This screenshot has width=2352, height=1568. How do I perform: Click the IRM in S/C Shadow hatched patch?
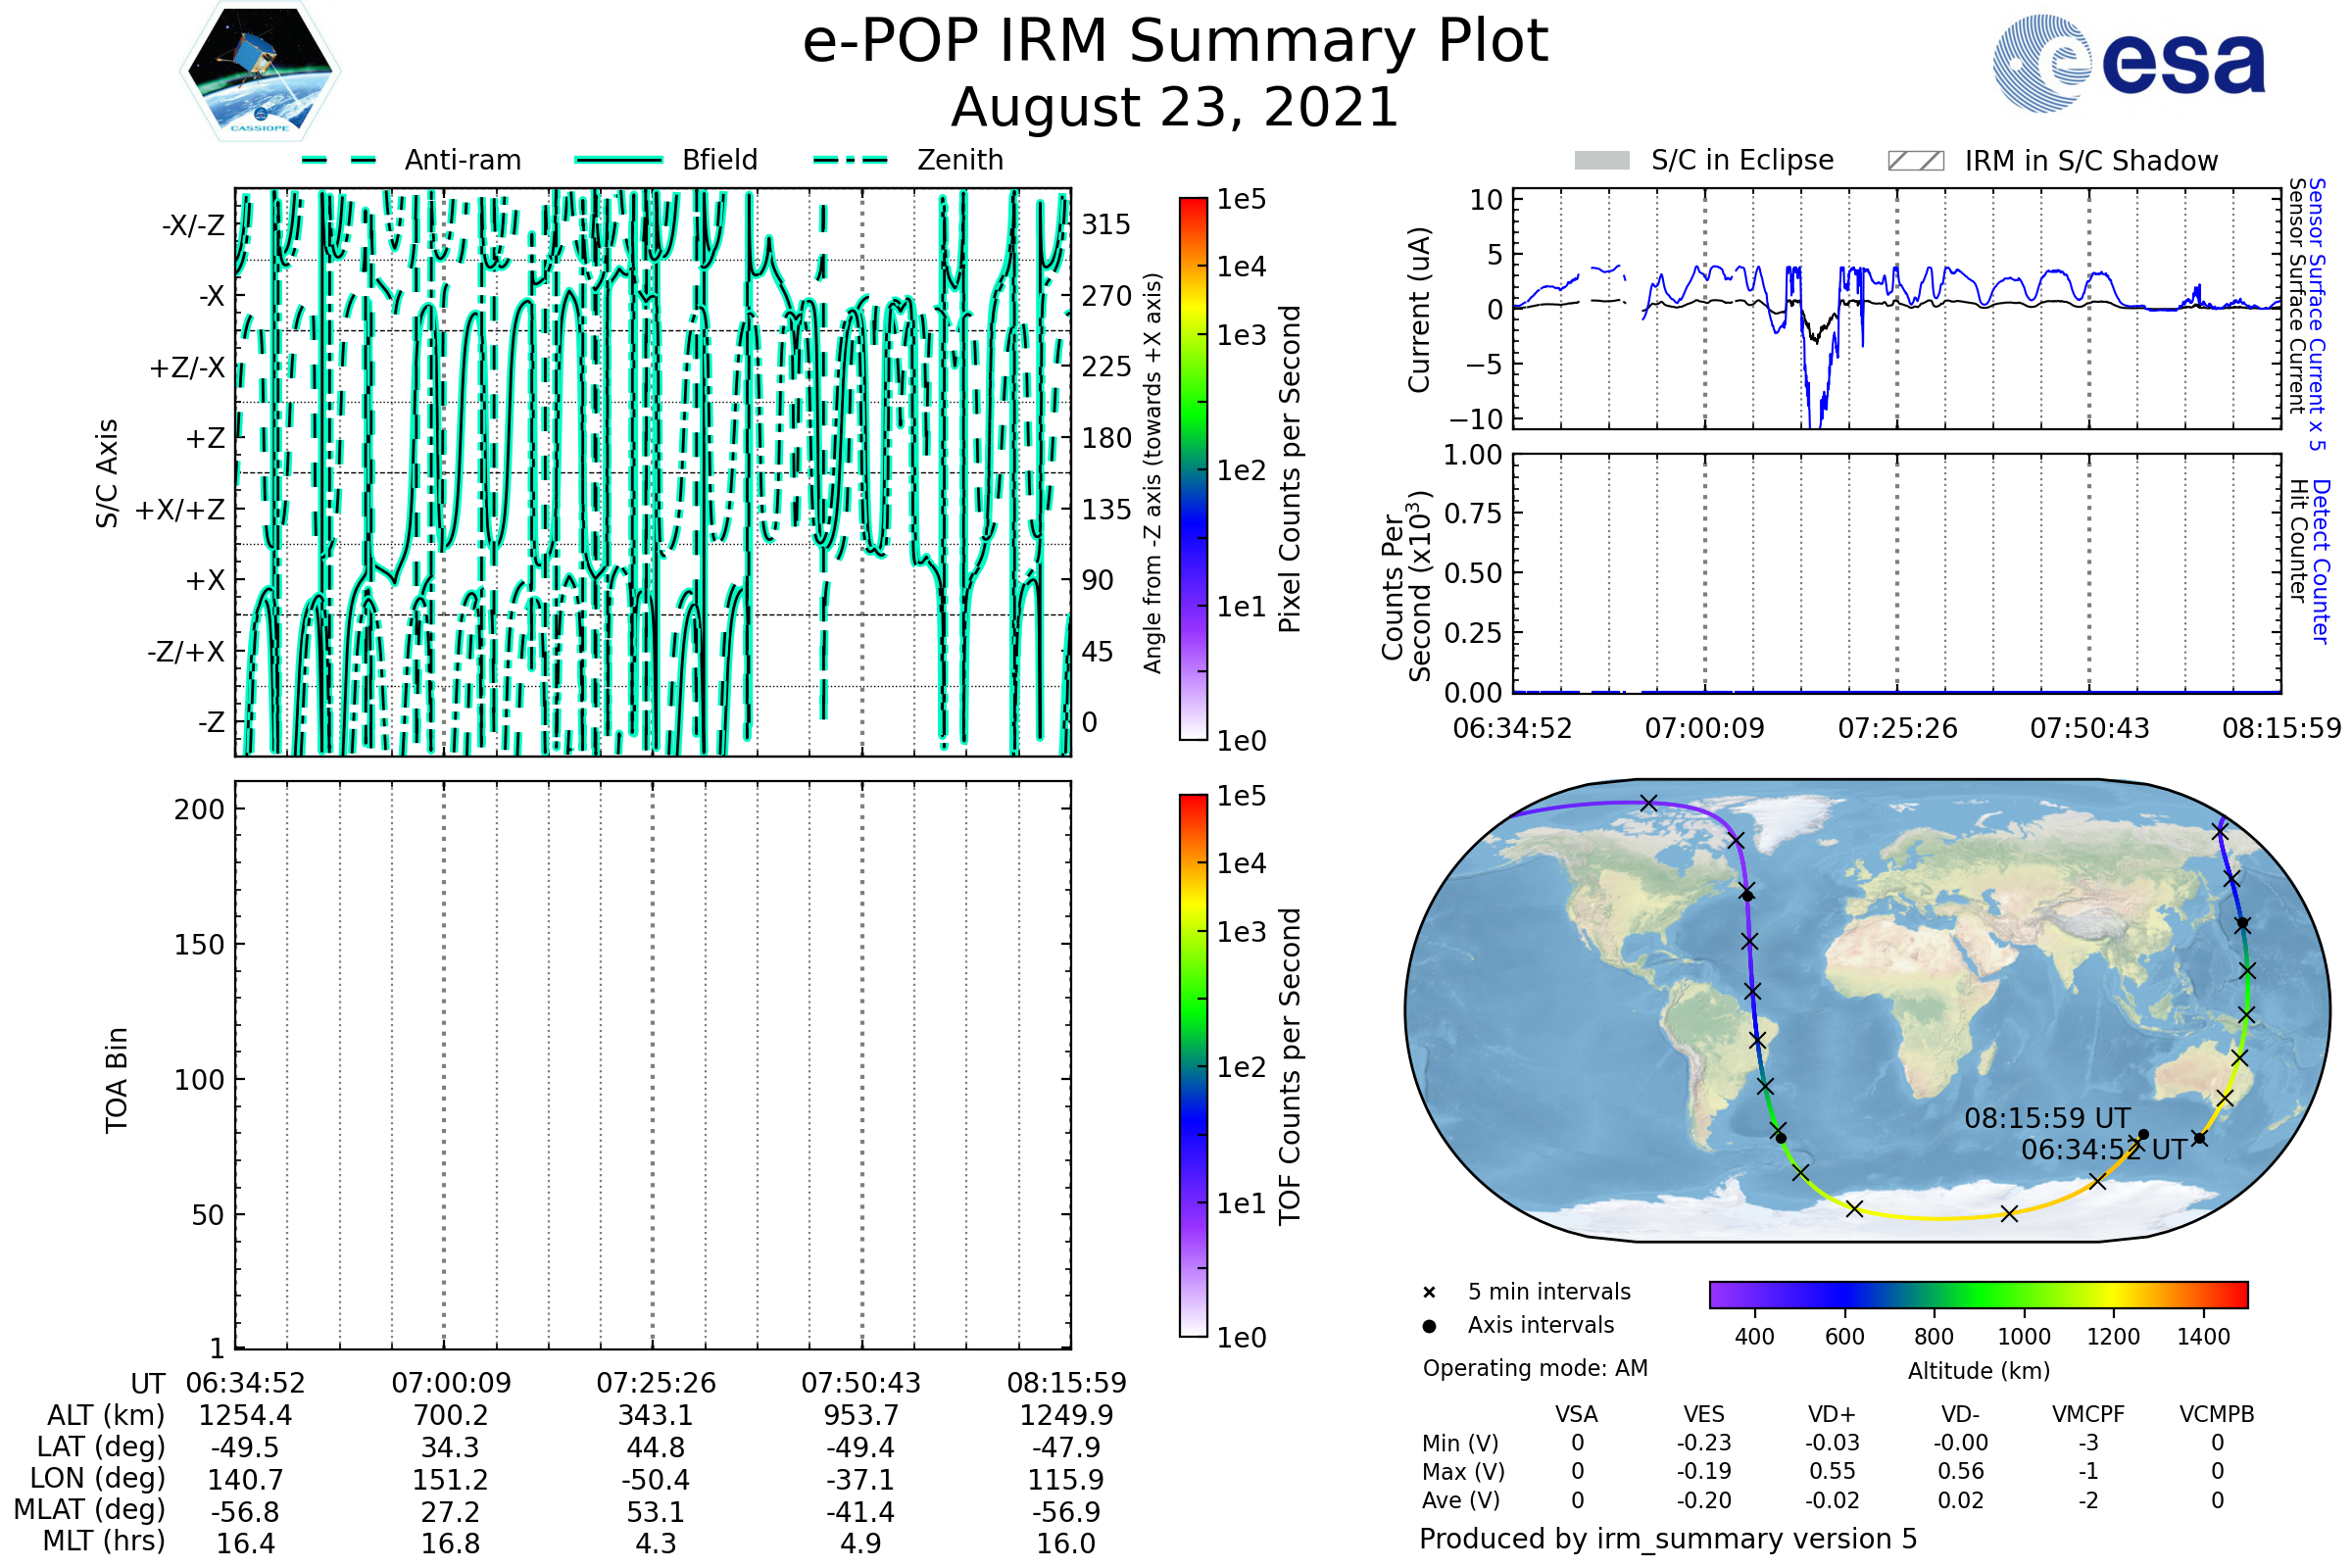pyautogui.click(x=1915, y=161)
